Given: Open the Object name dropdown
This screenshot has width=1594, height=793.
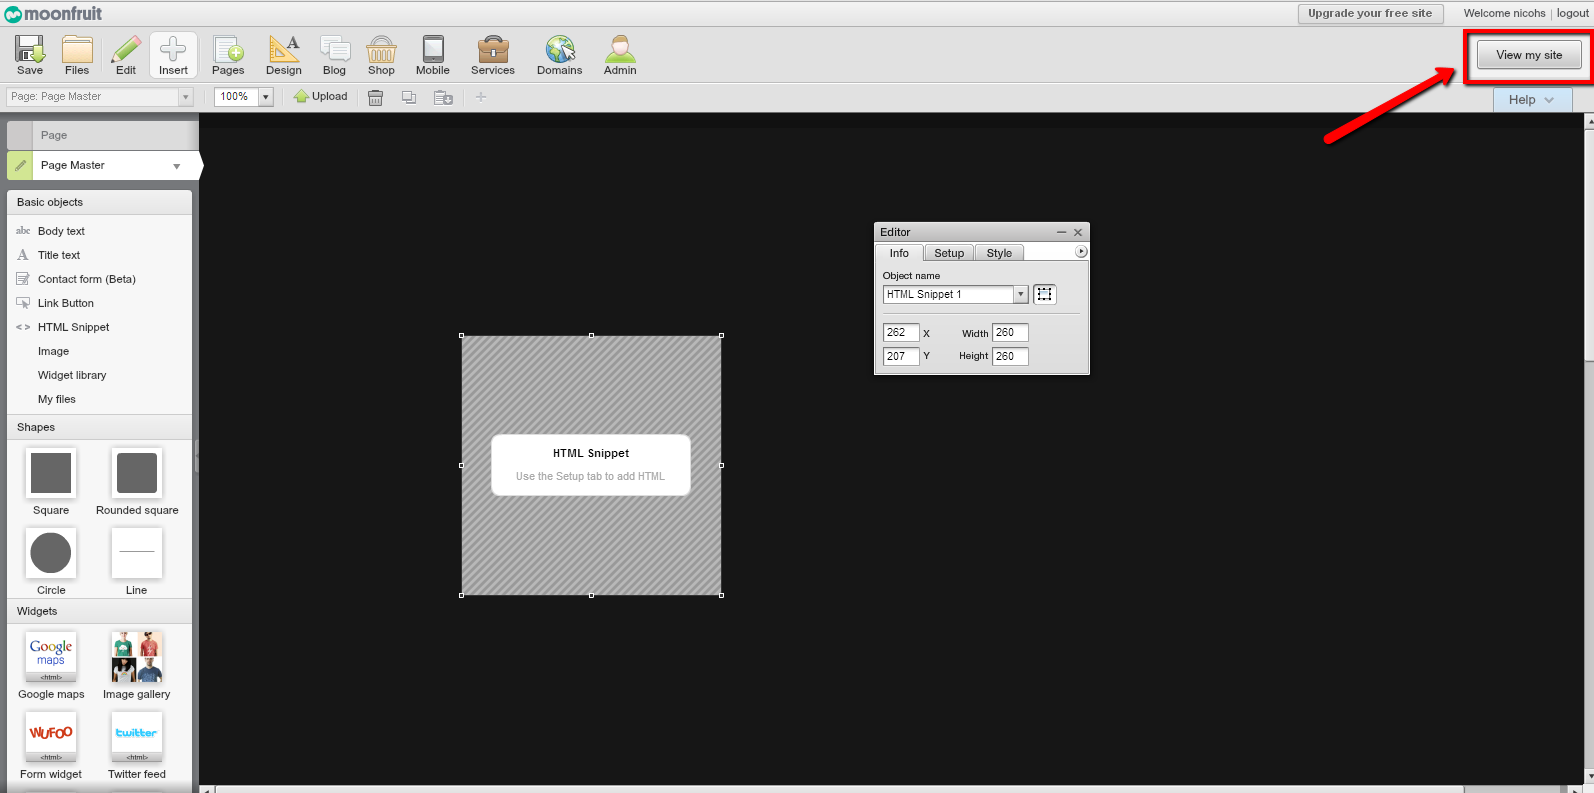Looking at the screenshot, I should coord(1020,295).
